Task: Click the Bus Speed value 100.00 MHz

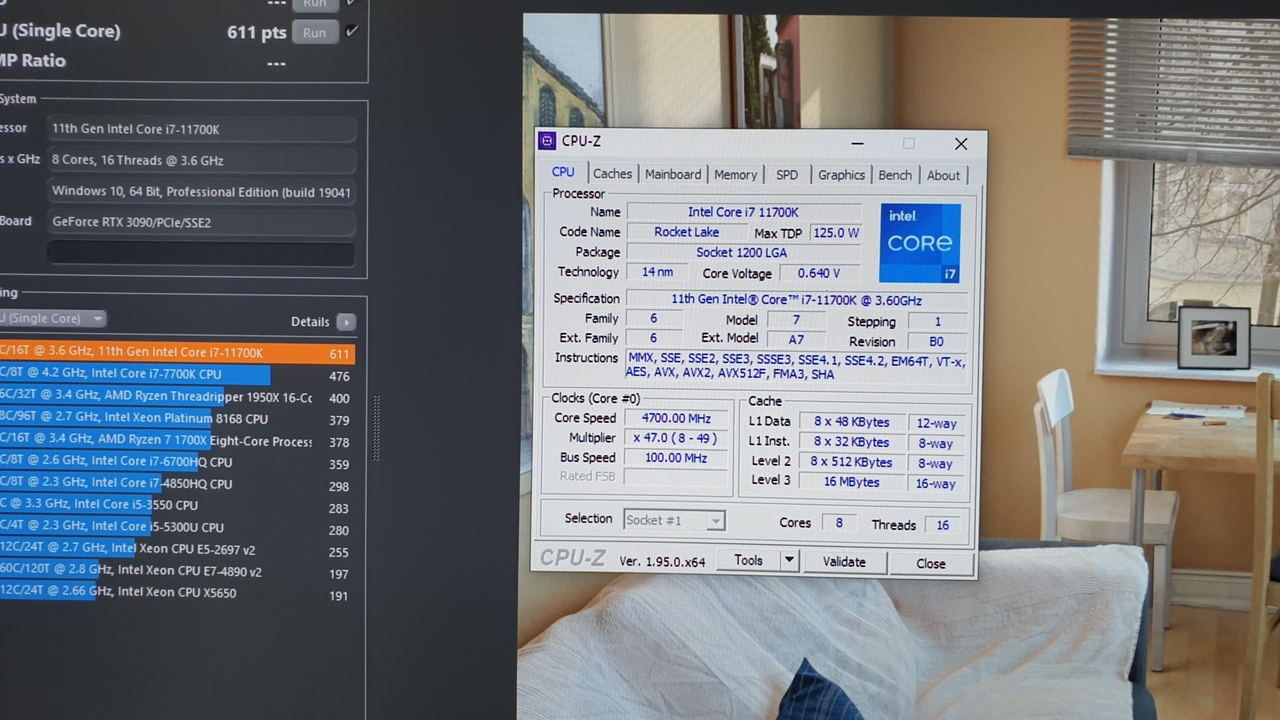Action: [x=677, y=458]
